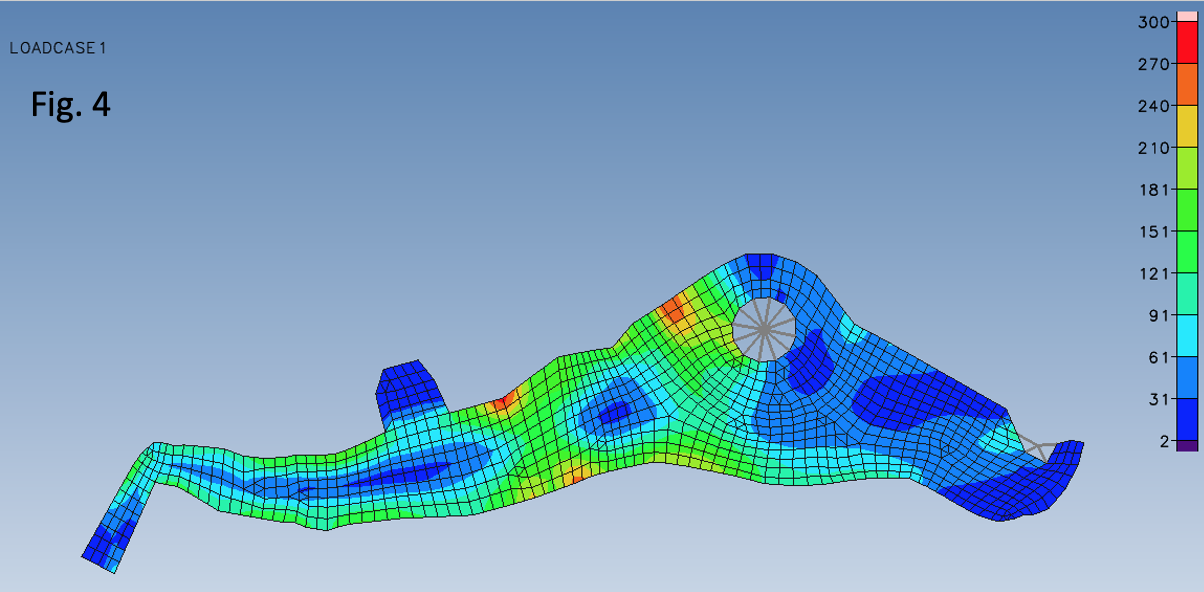Image resolution: width=1204 pixels, height=592 pixels.
Task: Click the LOADCASE 1 label
Action: (57, 48)
